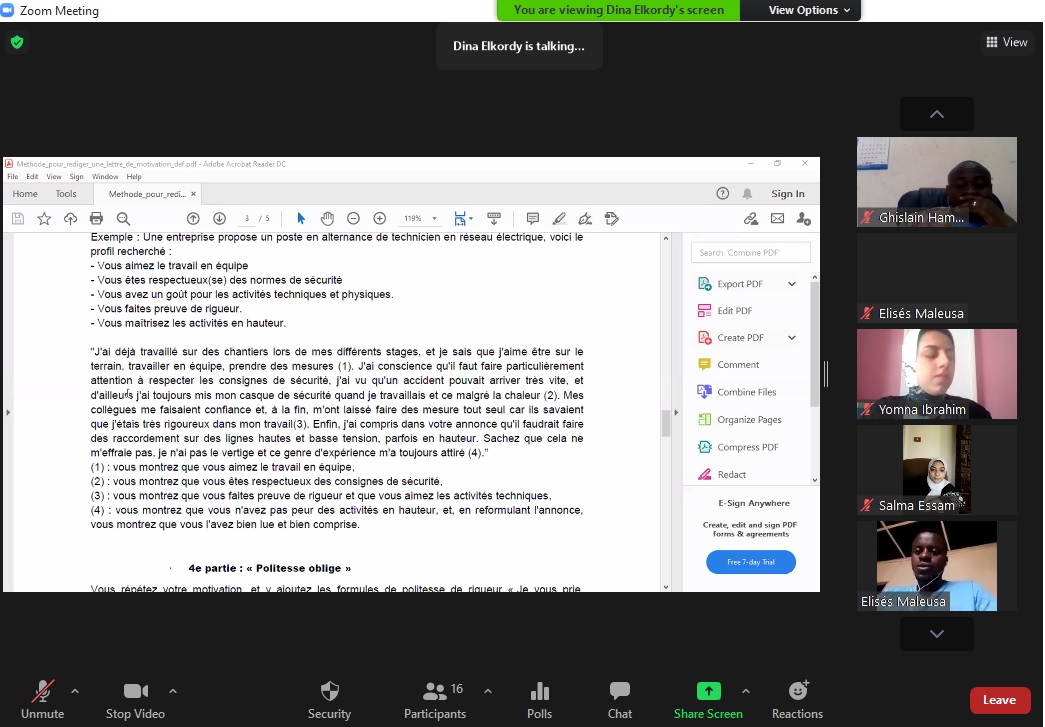Switch layout with the View button
Image resolution: width=1045 pixels, height=727 pixels.
1006,42
